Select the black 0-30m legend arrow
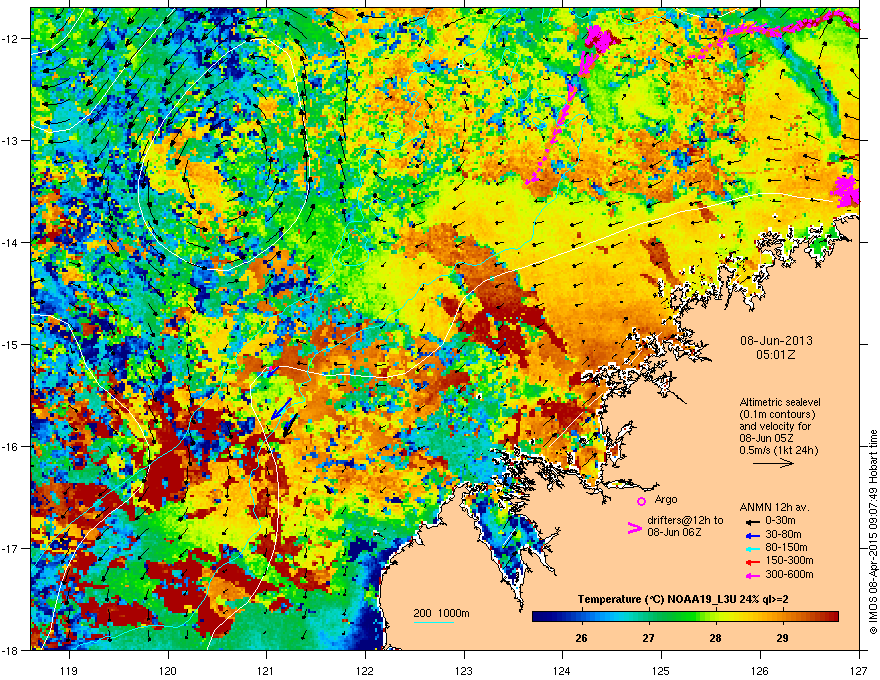Image resolution: width=880 pixels, height=680 pixels. (752, 522)
